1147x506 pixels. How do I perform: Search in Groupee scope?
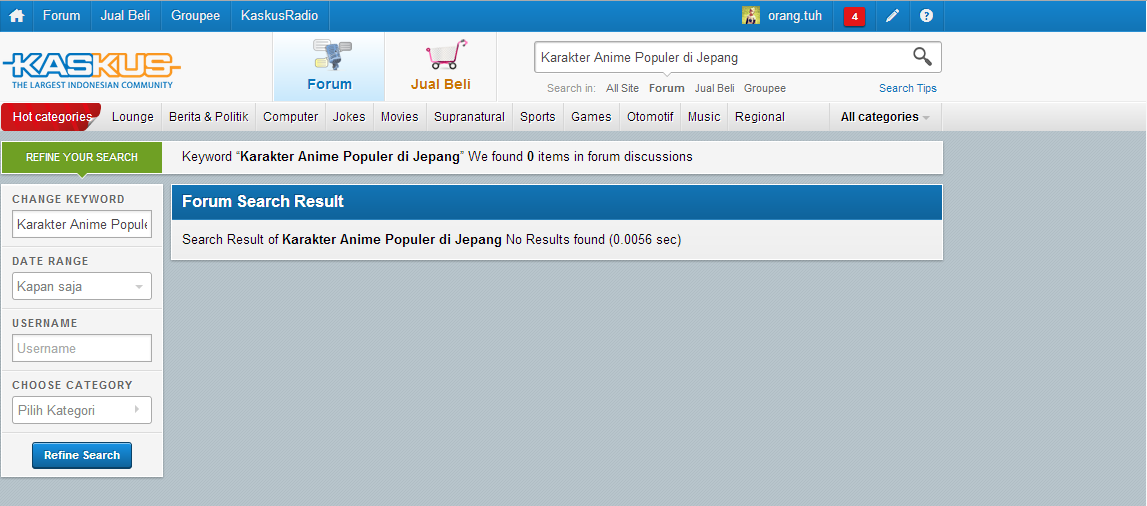[x=765, y=88]
